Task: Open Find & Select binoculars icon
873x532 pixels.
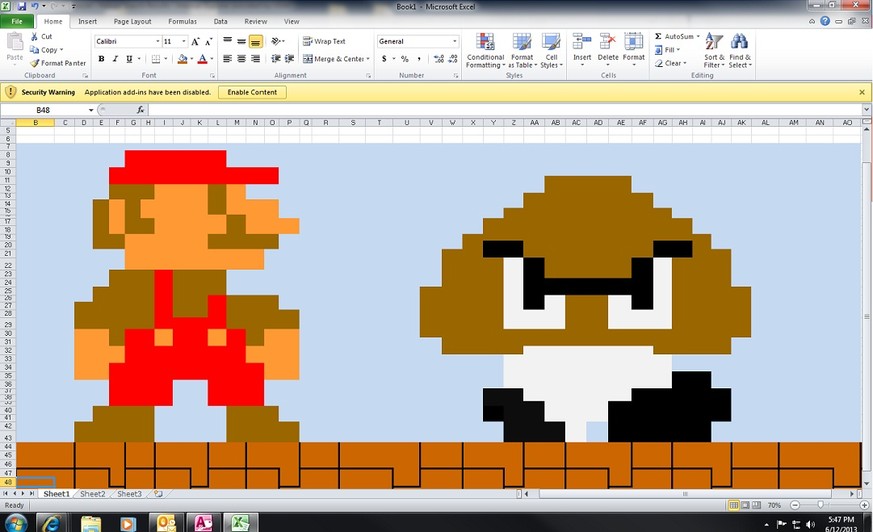Action: (739, 42)
